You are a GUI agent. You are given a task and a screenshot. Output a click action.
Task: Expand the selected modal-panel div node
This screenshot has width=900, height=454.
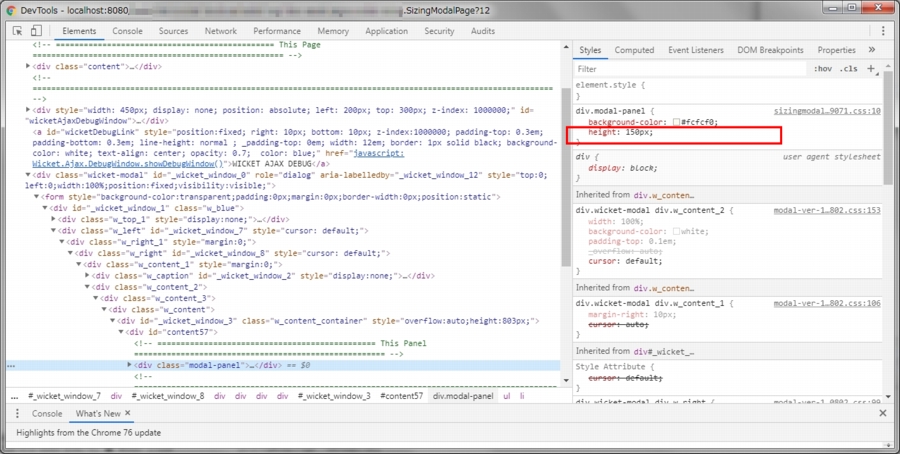[130, 365]
